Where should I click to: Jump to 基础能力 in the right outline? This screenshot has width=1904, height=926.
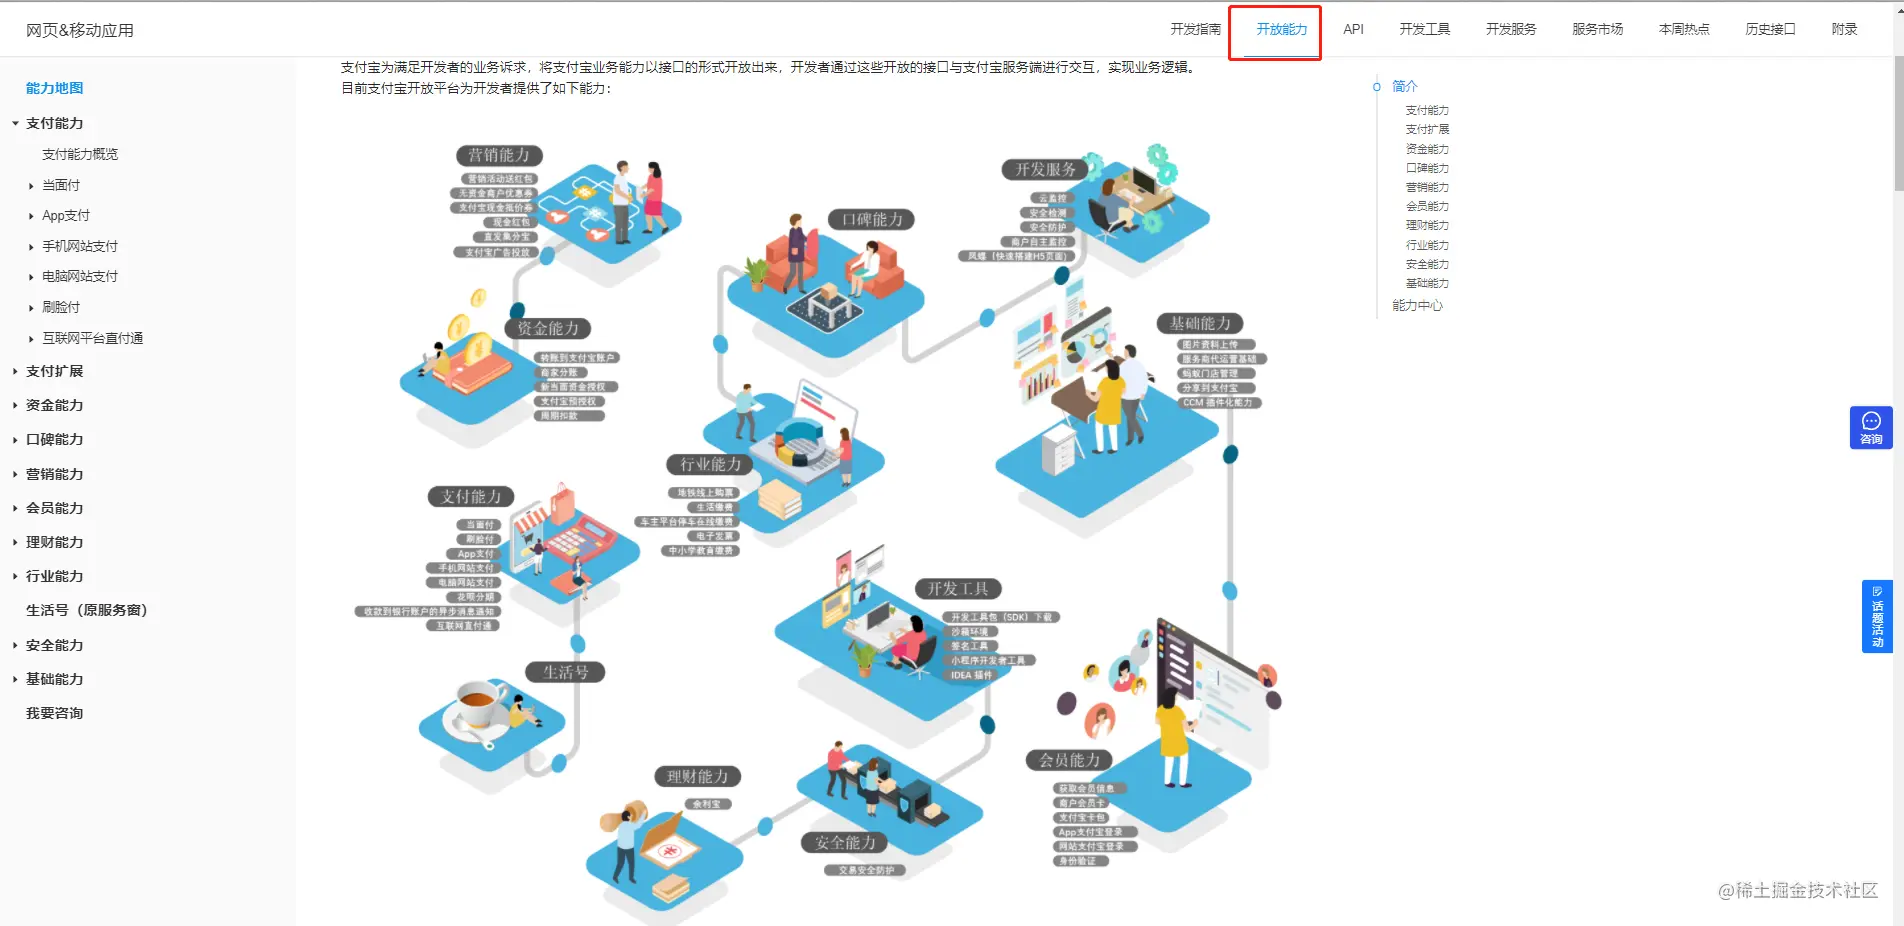tap(1427, 283)
